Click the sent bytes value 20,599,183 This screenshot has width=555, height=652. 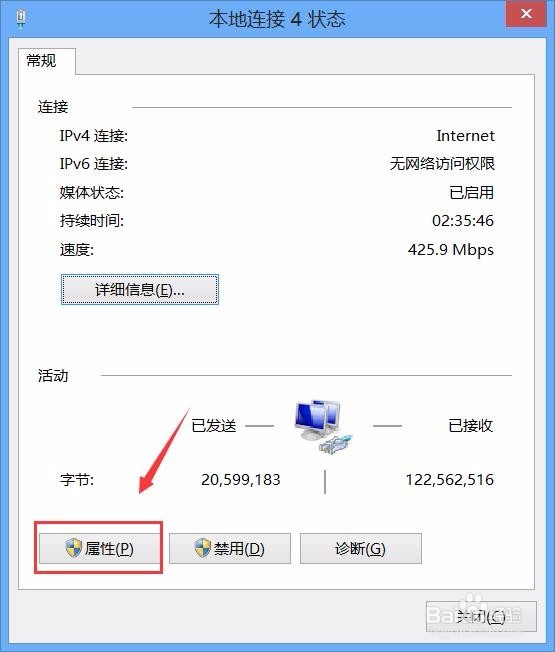(x=241, y=479)
